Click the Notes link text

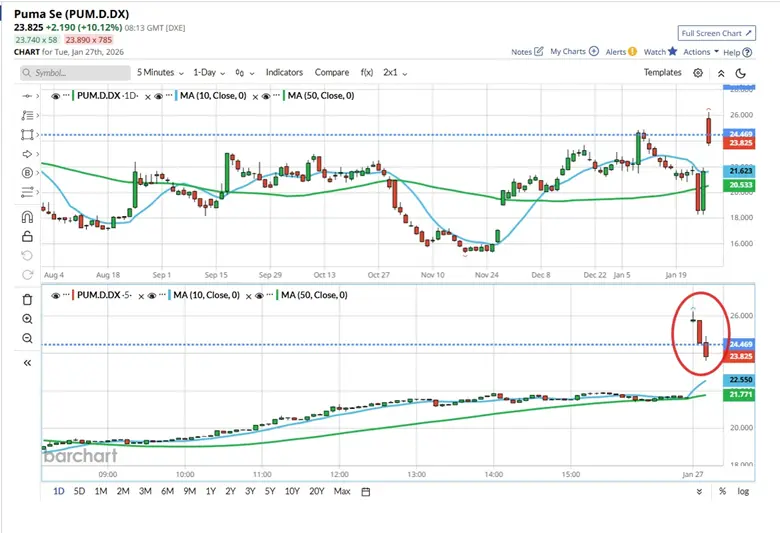(522, 51)
